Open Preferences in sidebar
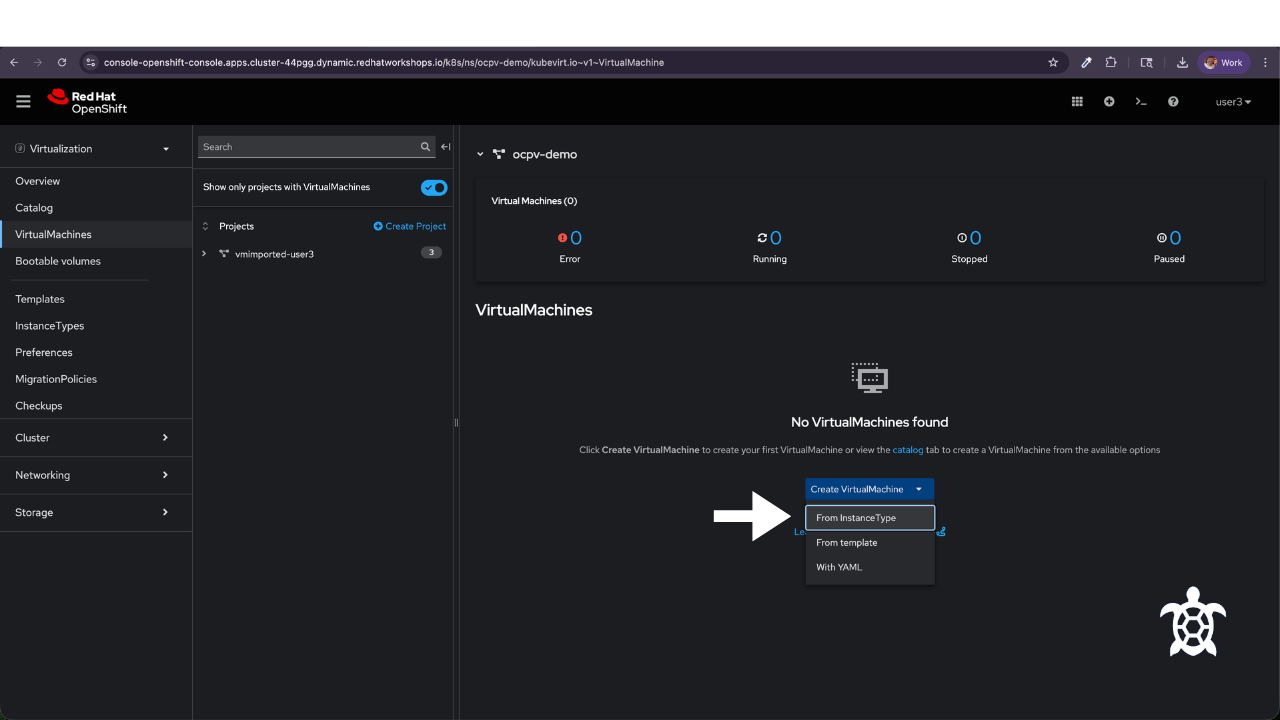 click(44, 352)
